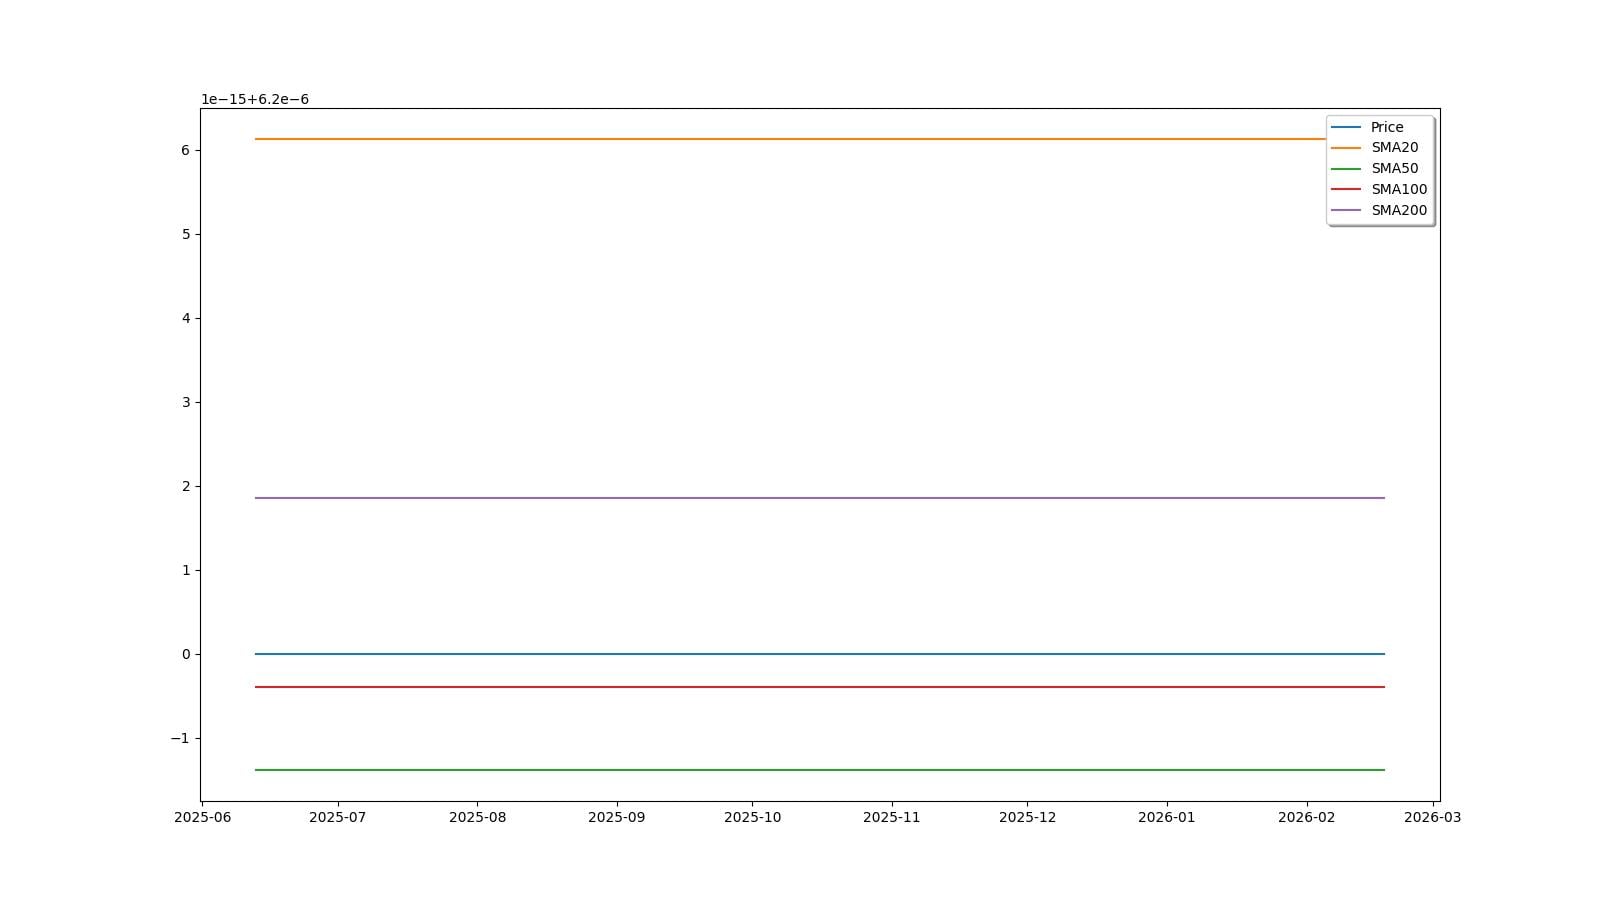
Task: Click the 2026-01 x-axis label
Action: pyautogui.click(x=1166, y=817)
